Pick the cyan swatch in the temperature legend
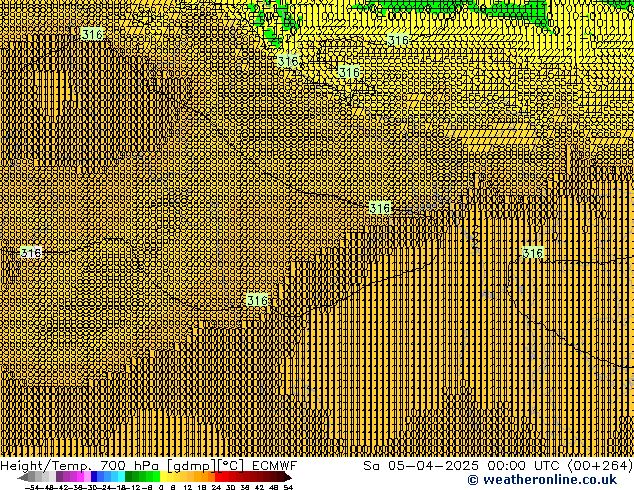This screenshot has height=490, width=634. pos(121,477)
